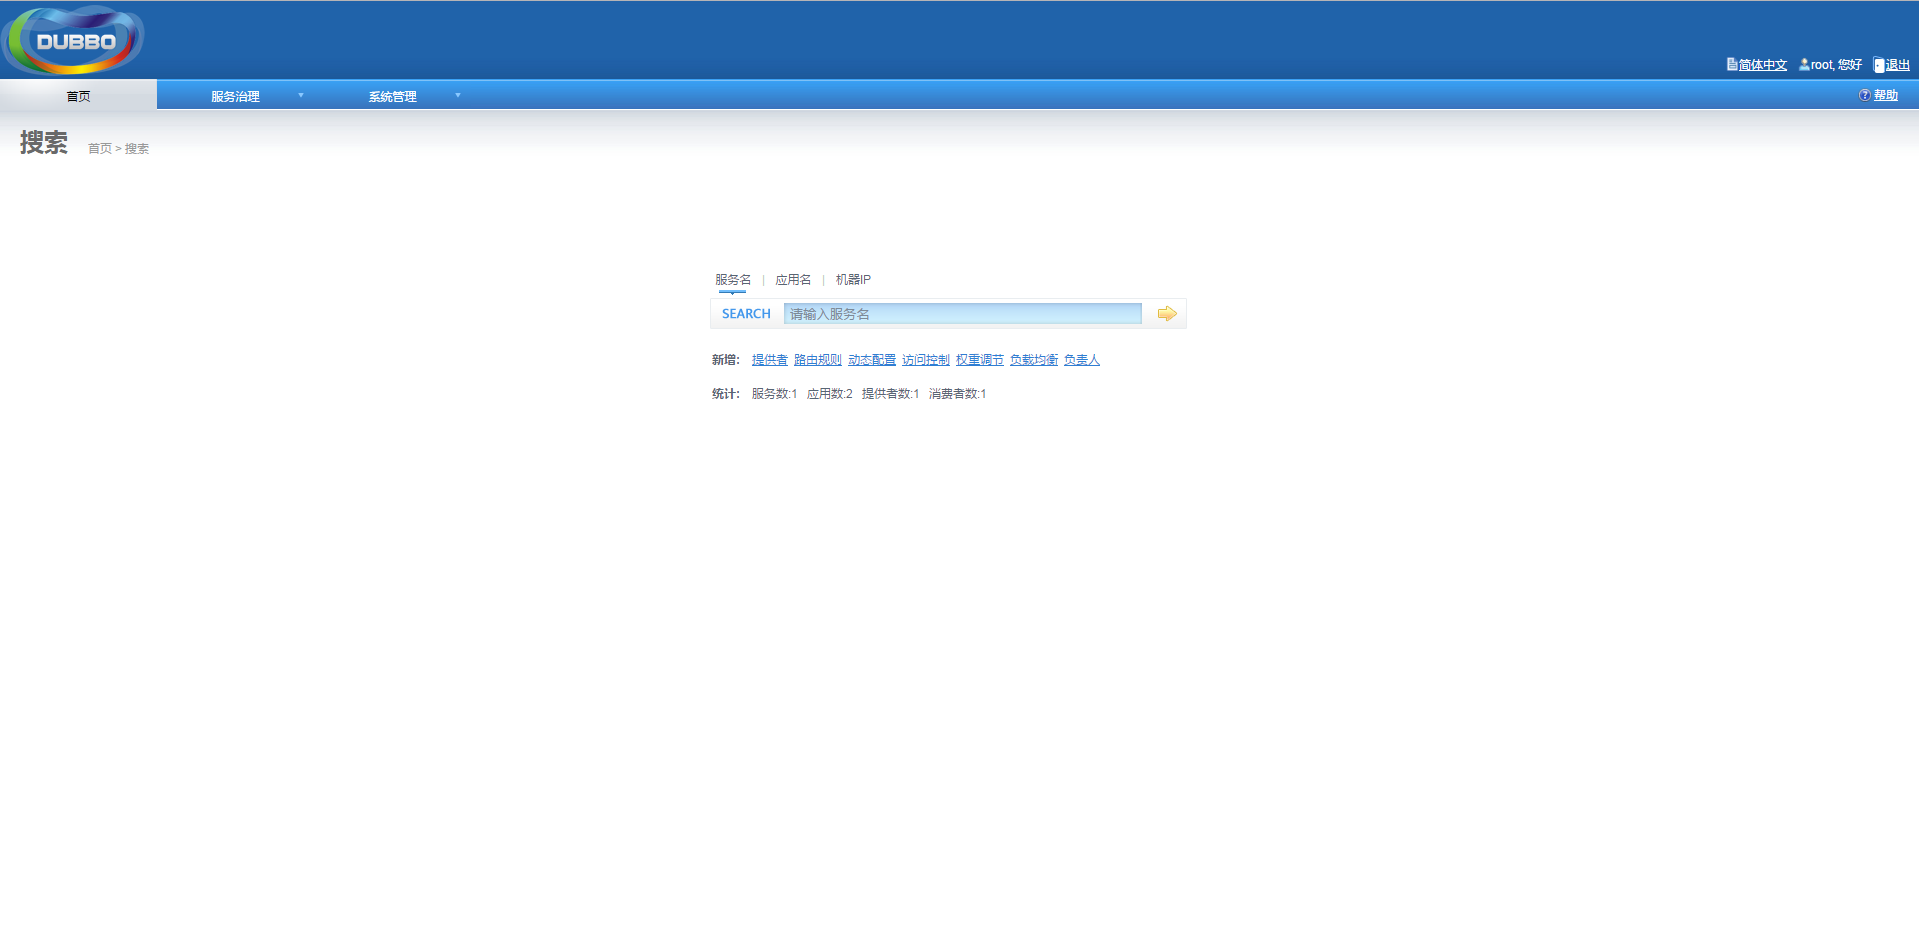Click the 搜索 page heading
Screen dimensions: 1919x939
tap(44, 143)
